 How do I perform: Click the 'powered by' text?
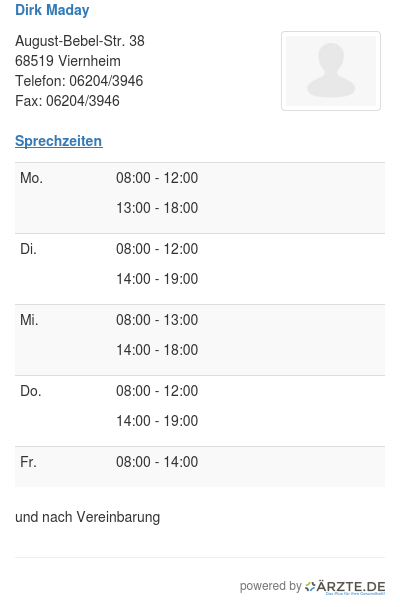(270, 586)
